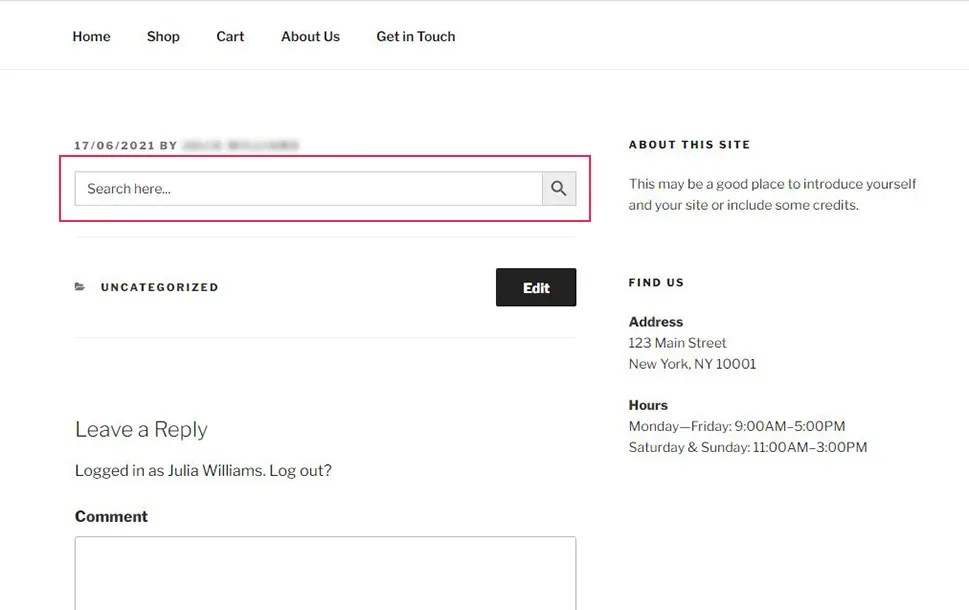Go to the Shop page
The width and height of the screenshot is (969, 610).
[x=163, y=36]
